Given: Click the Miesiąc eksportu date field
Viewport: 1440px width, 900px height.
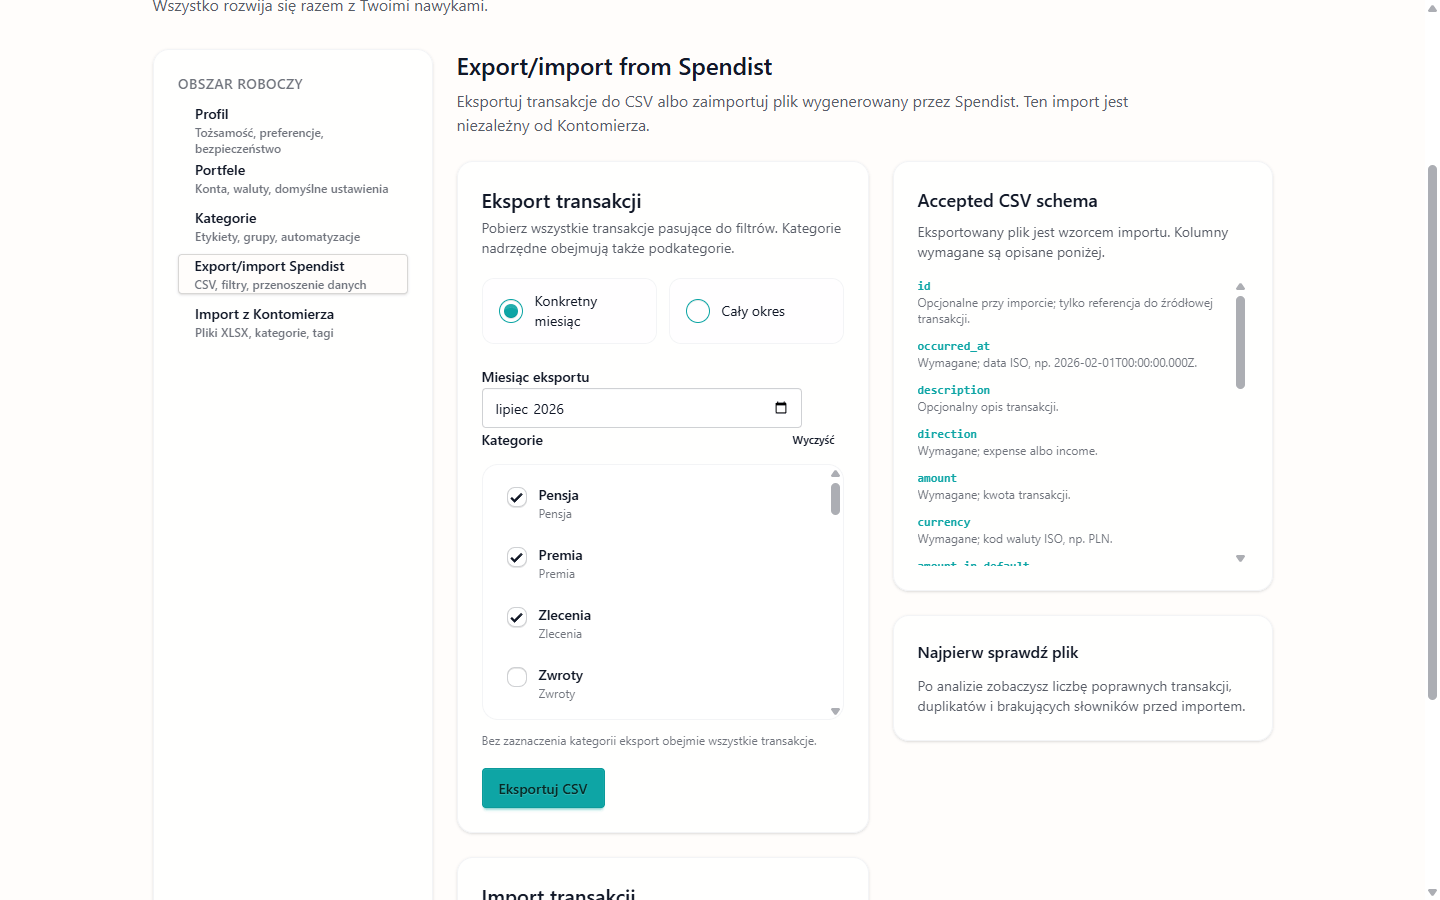Looking at the screenshot, I should 642,408.
